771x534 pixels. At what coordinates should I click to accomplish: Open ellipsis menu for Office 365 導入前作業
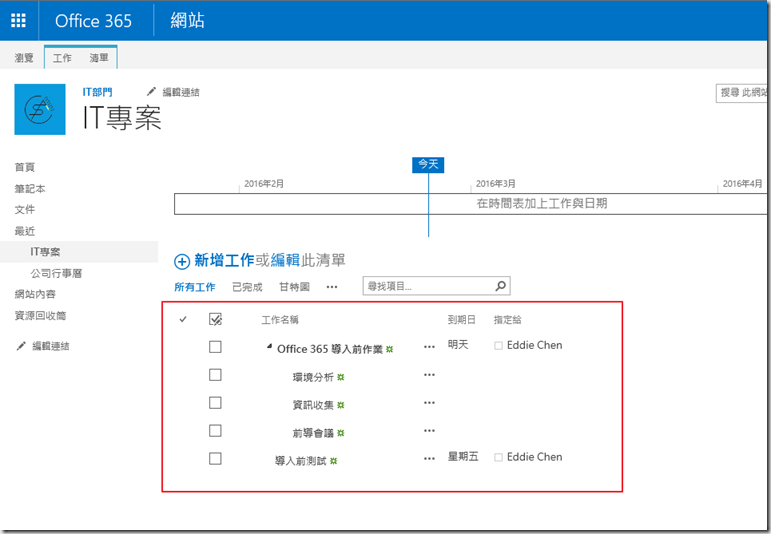click(x=430, y=347)
